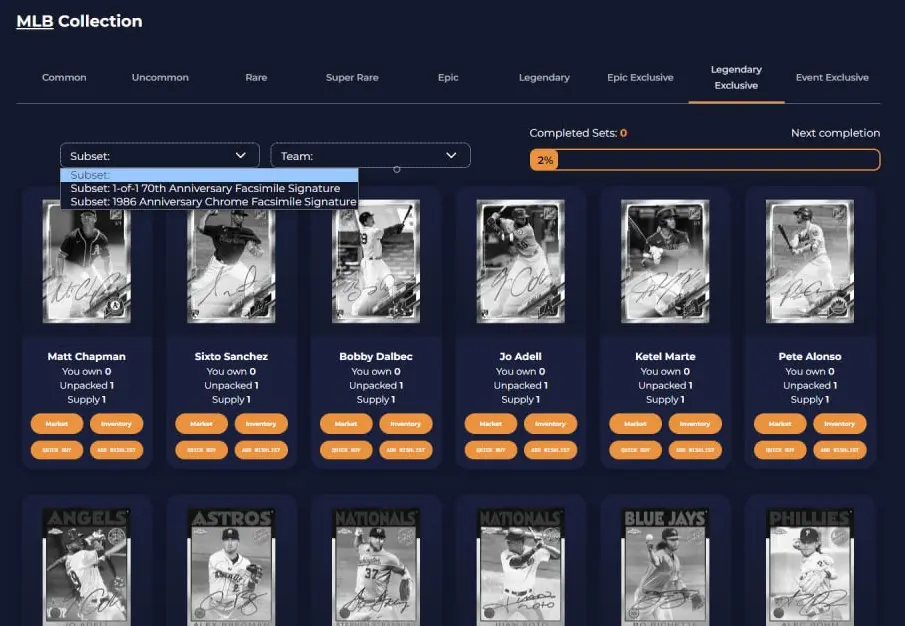Go to the Epic tab
905x626 pixels.
[x=448, y=77]
